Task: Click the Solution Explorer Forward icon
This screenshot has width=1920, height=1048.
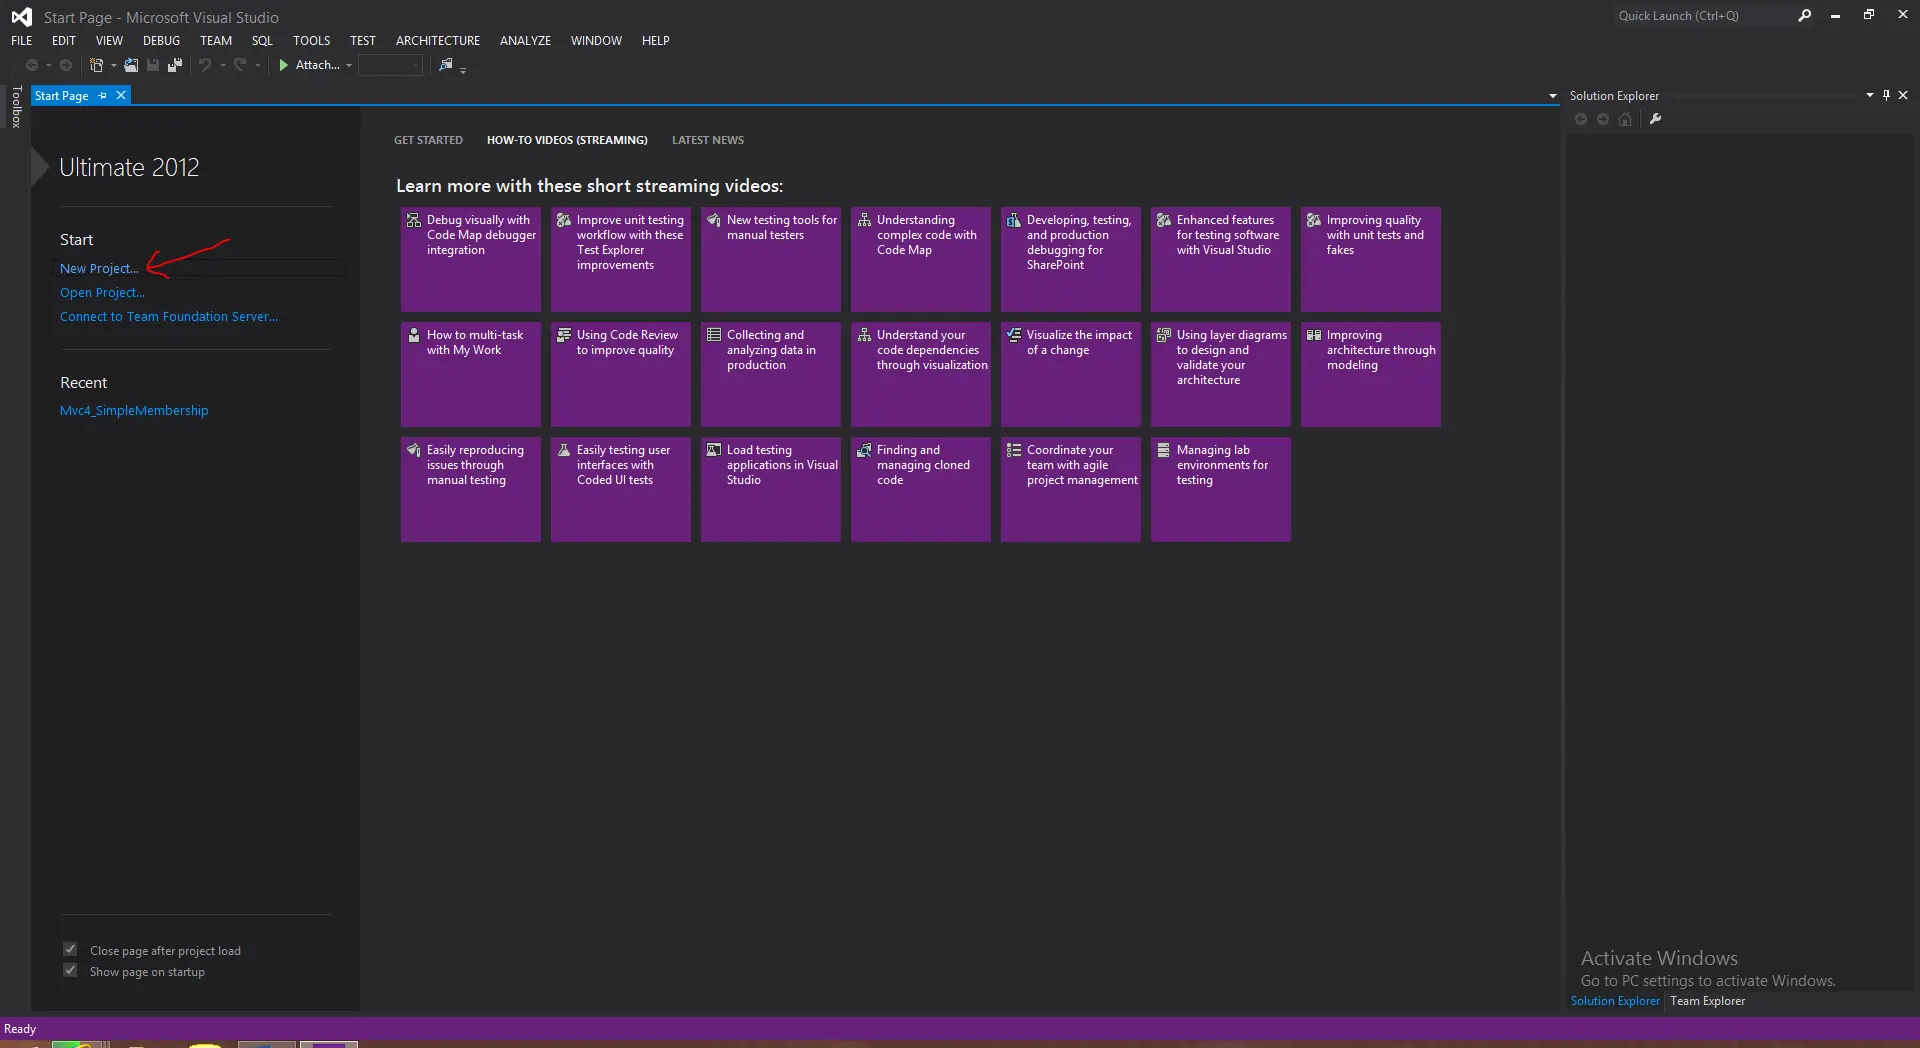Action: pos(1603,119)
